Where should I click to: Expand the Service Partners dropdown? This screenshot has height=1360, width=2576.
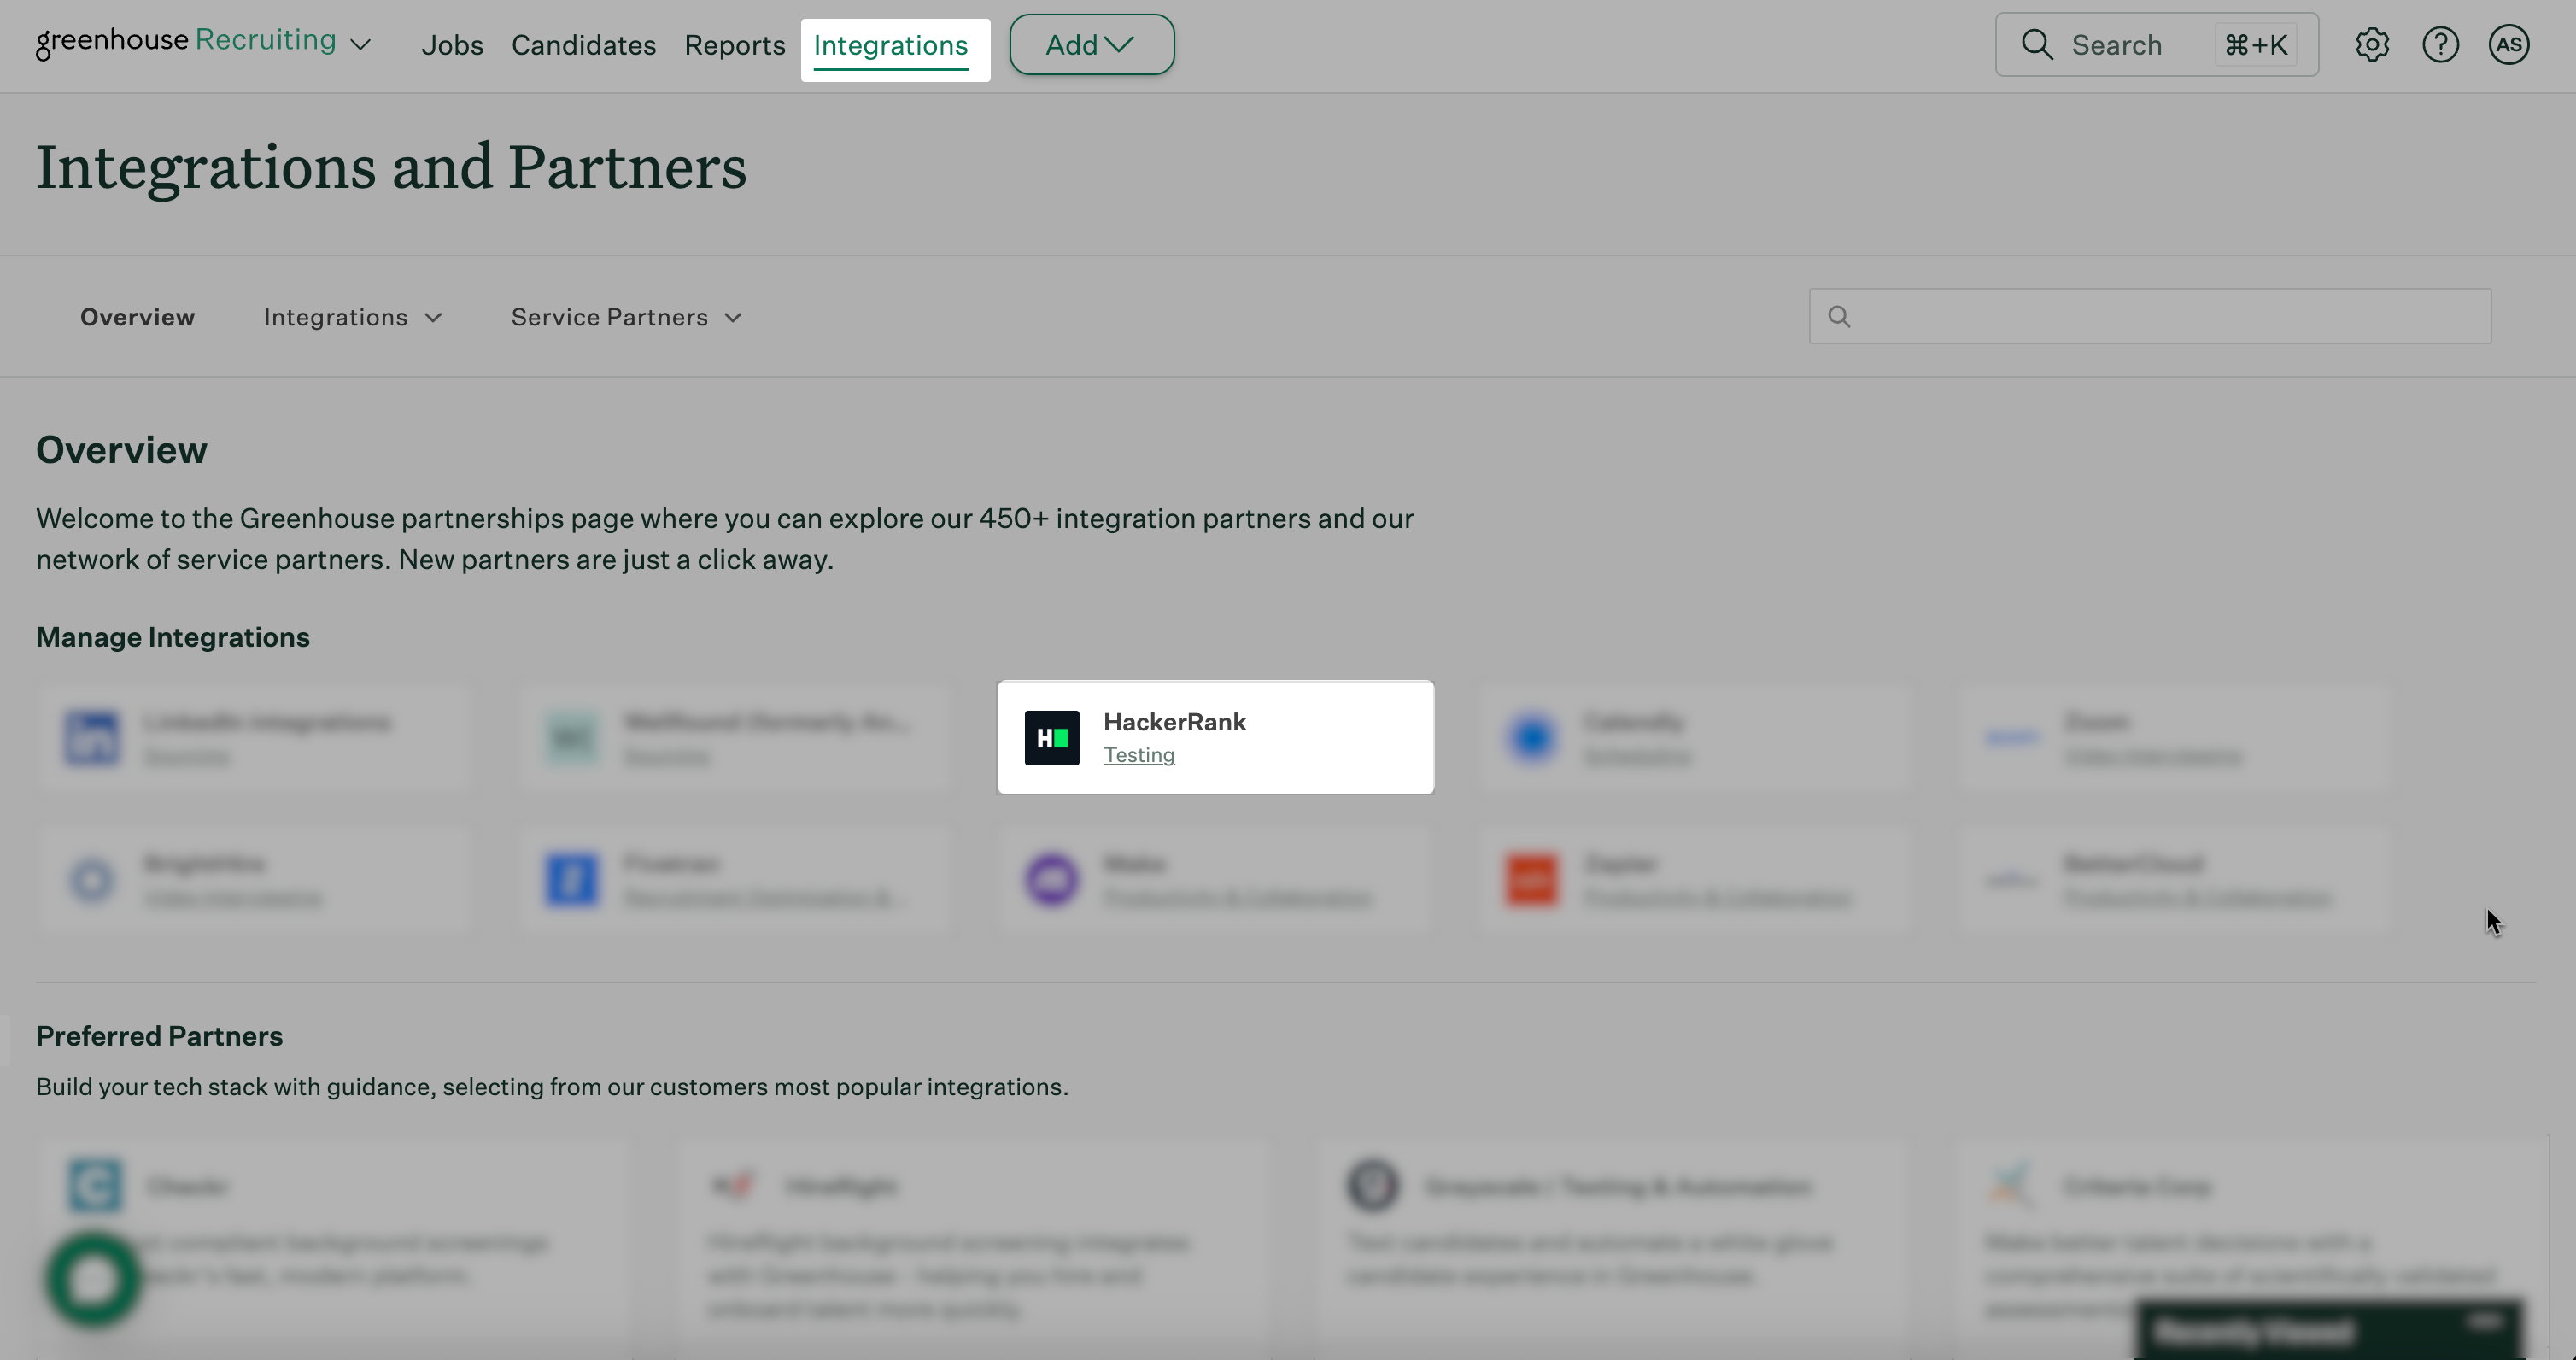(x=626, y=317)
